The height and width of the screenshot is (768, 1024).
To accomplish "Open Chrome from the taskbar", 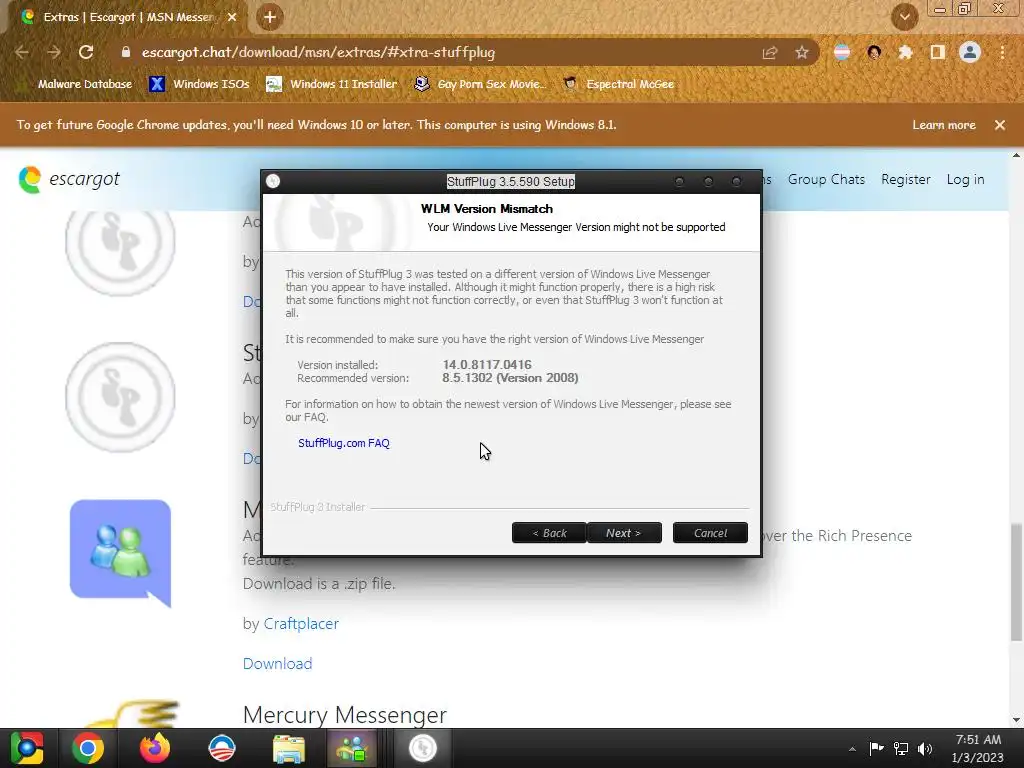I will tap(88, 748).
